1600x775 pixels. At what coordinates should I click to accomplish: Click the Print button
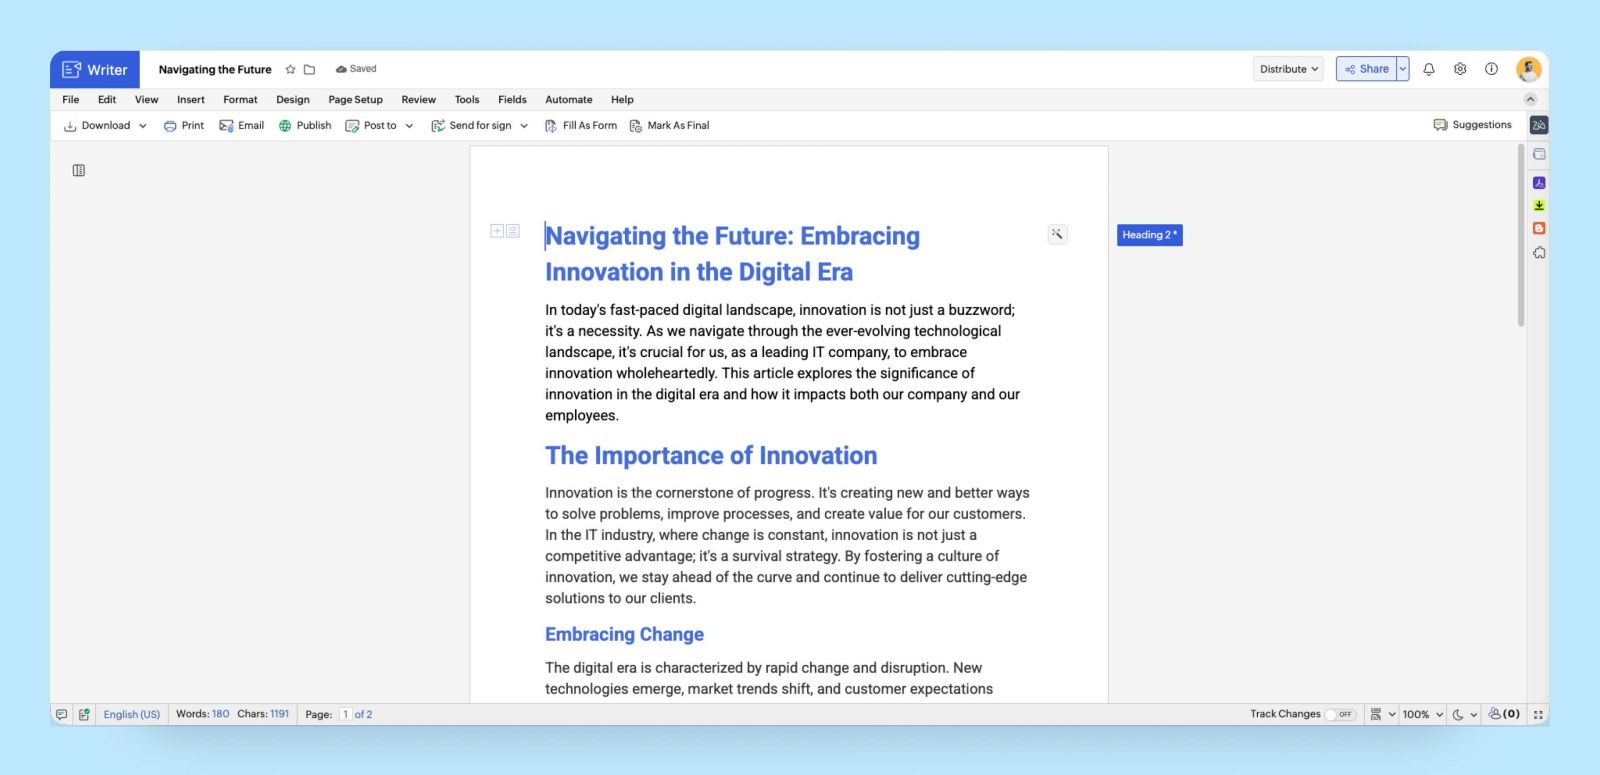point(184,126)
